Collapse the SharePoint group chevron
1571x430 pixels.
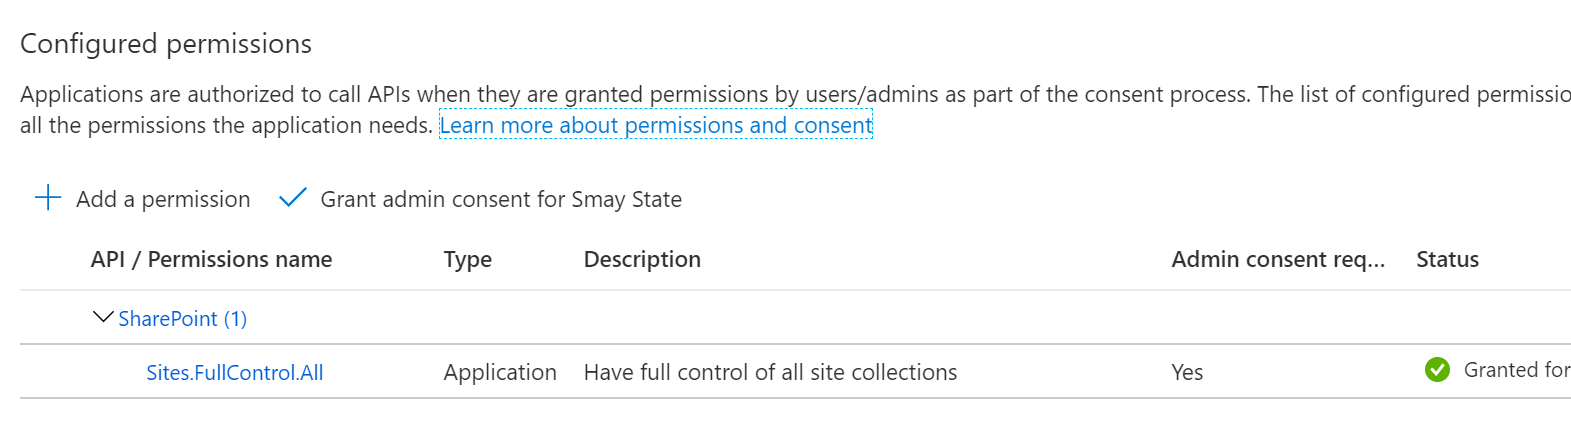[x=103, y=317]
